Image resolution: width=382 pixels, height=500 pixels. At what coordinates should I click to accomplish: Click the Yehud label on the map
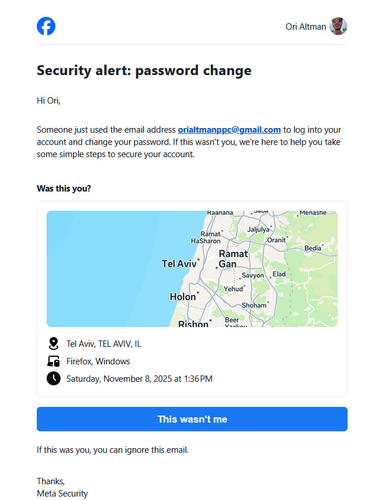[x=233, y=289]
